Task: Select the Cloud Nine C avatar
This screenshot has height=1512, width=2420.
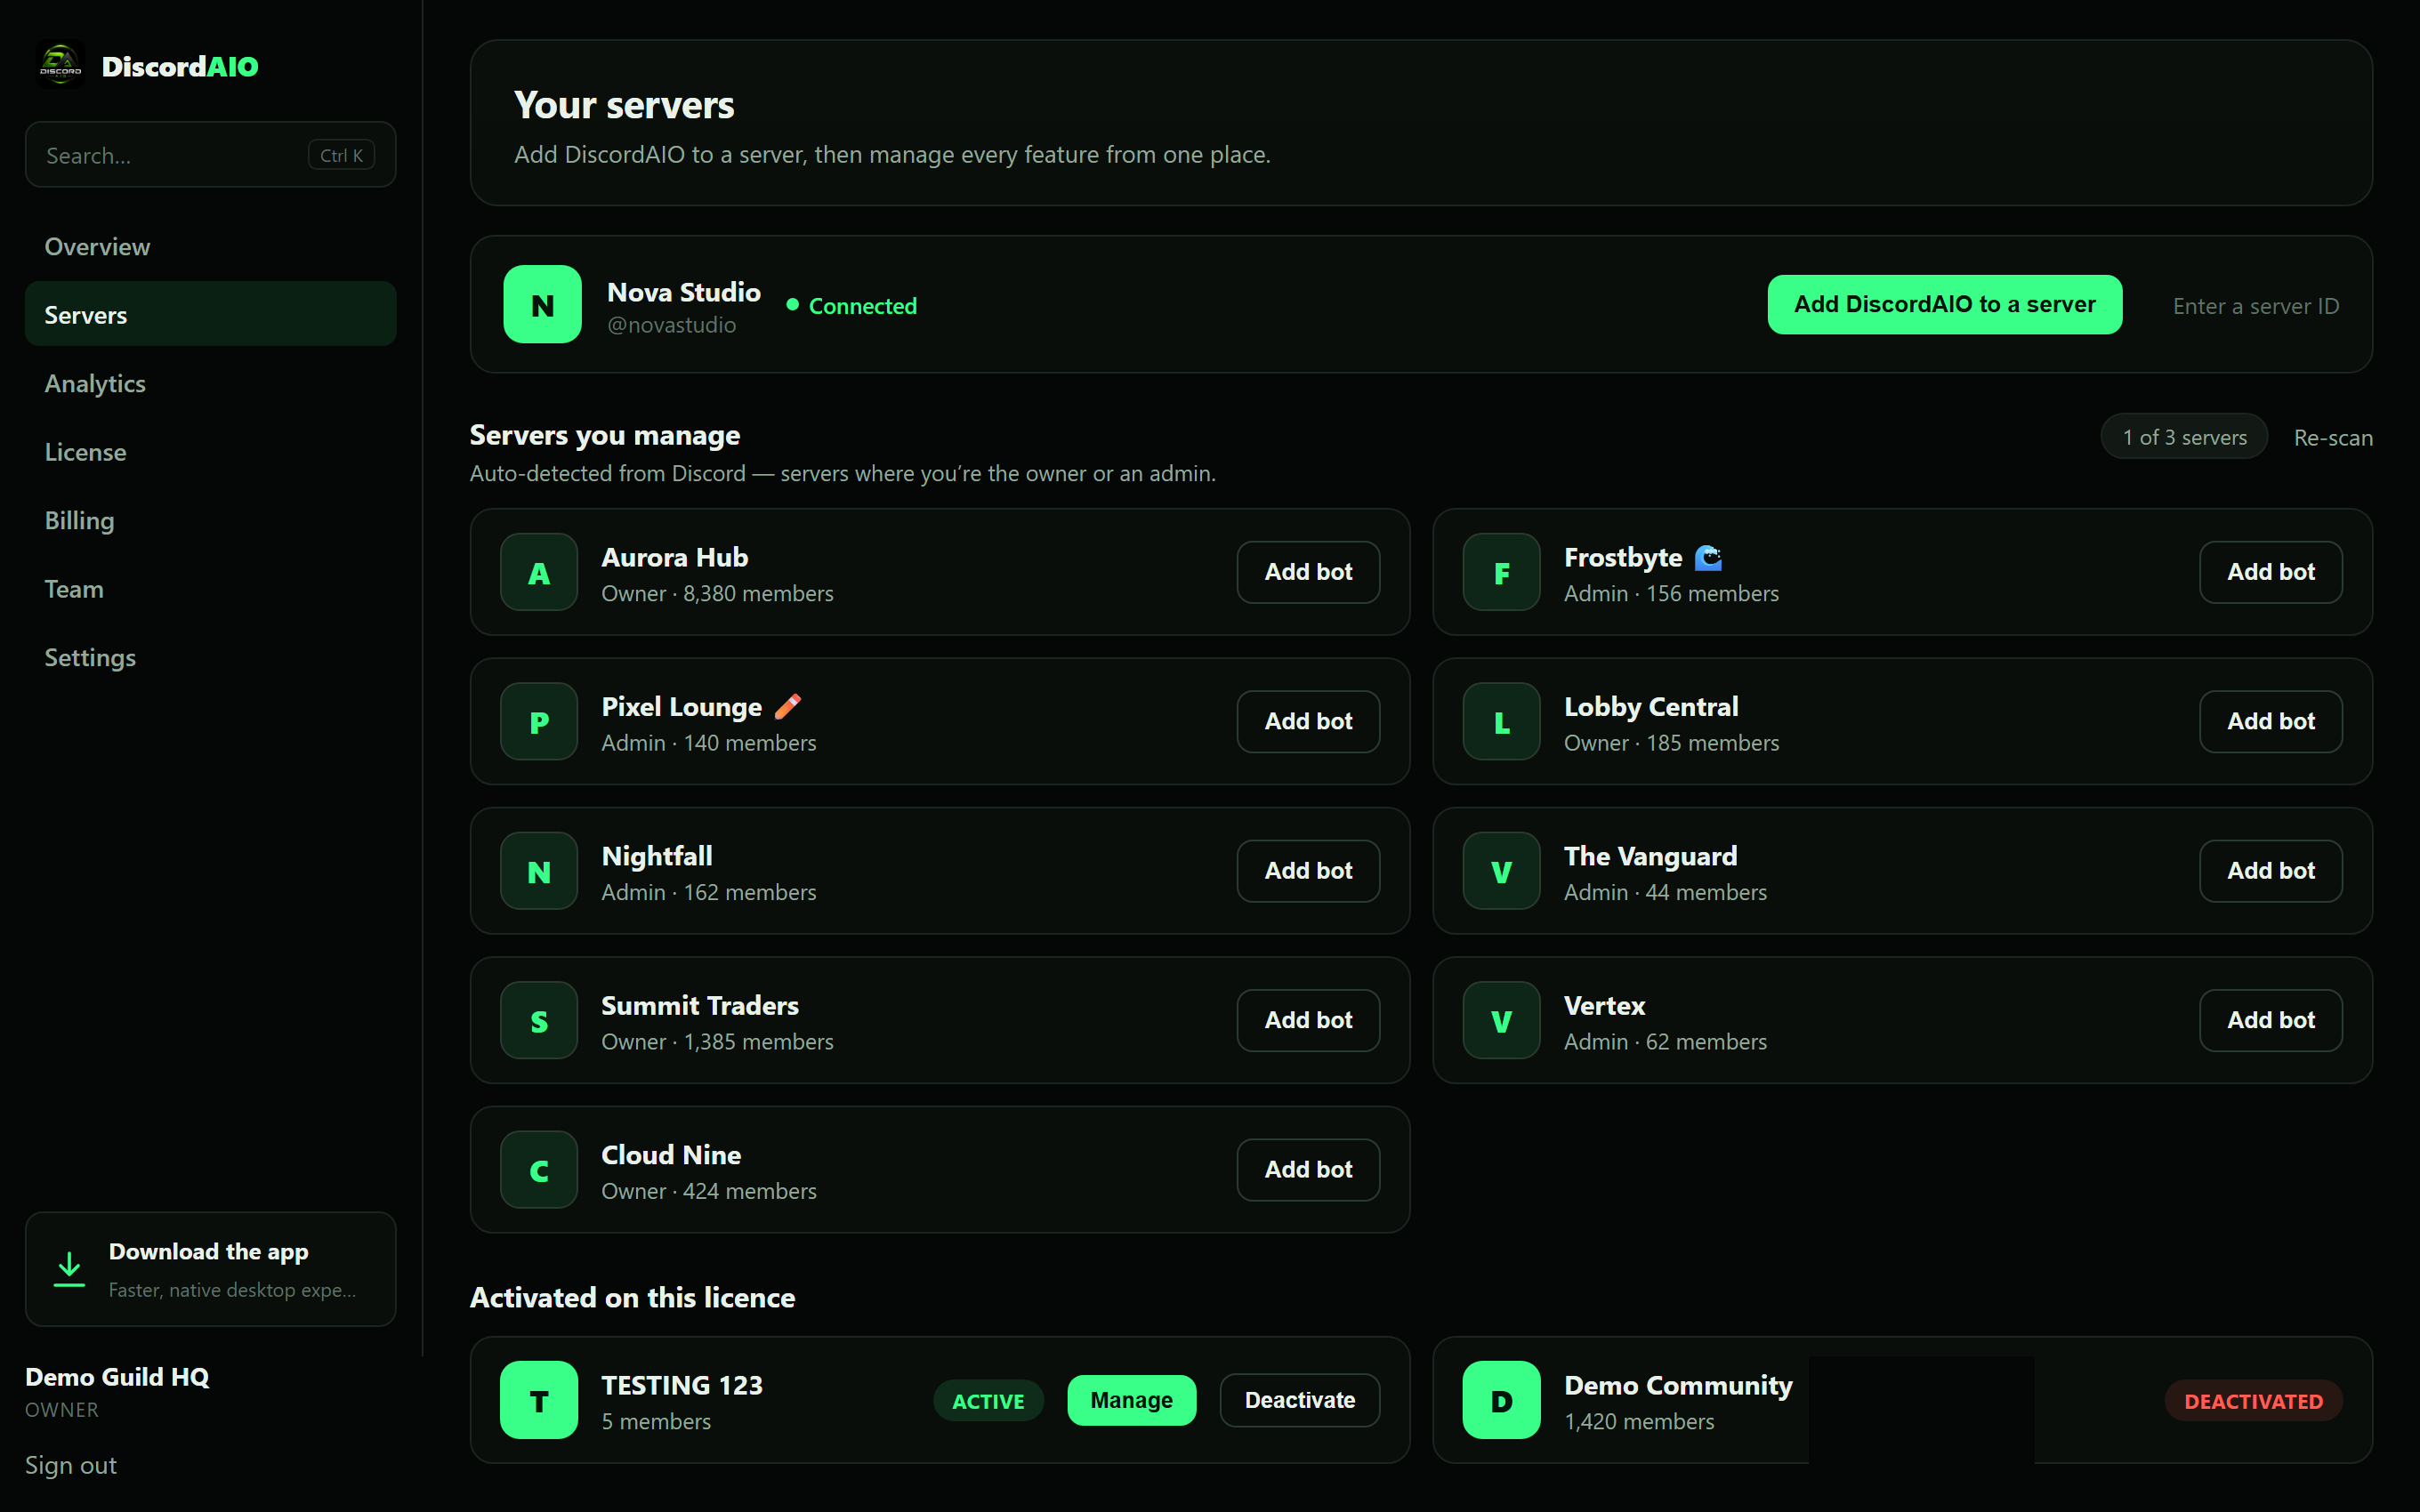Action: click(x=539, y=1170)
